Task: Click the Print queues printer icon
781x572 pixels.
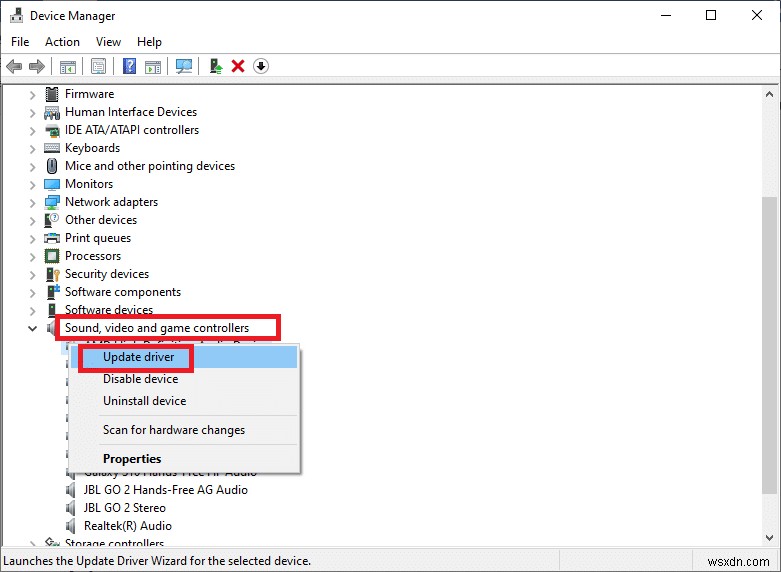Action: point(52,238)
